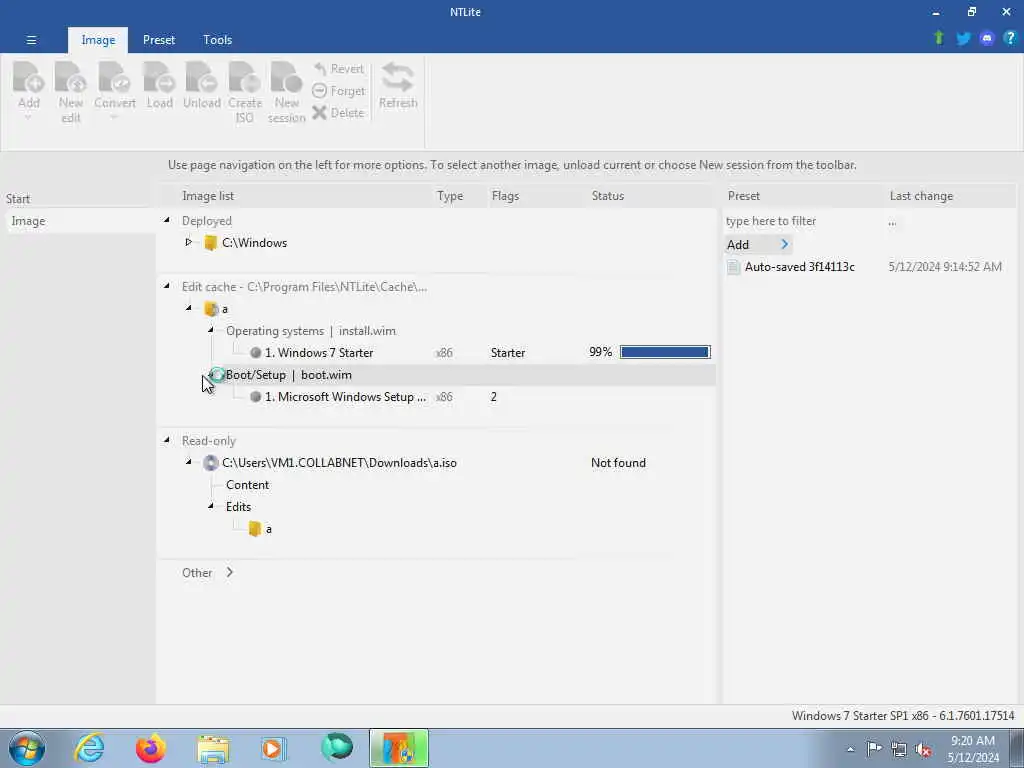Screen dimensions: 1024x768
Task: Click the Delete toolbar item
Action: (338, 112)
